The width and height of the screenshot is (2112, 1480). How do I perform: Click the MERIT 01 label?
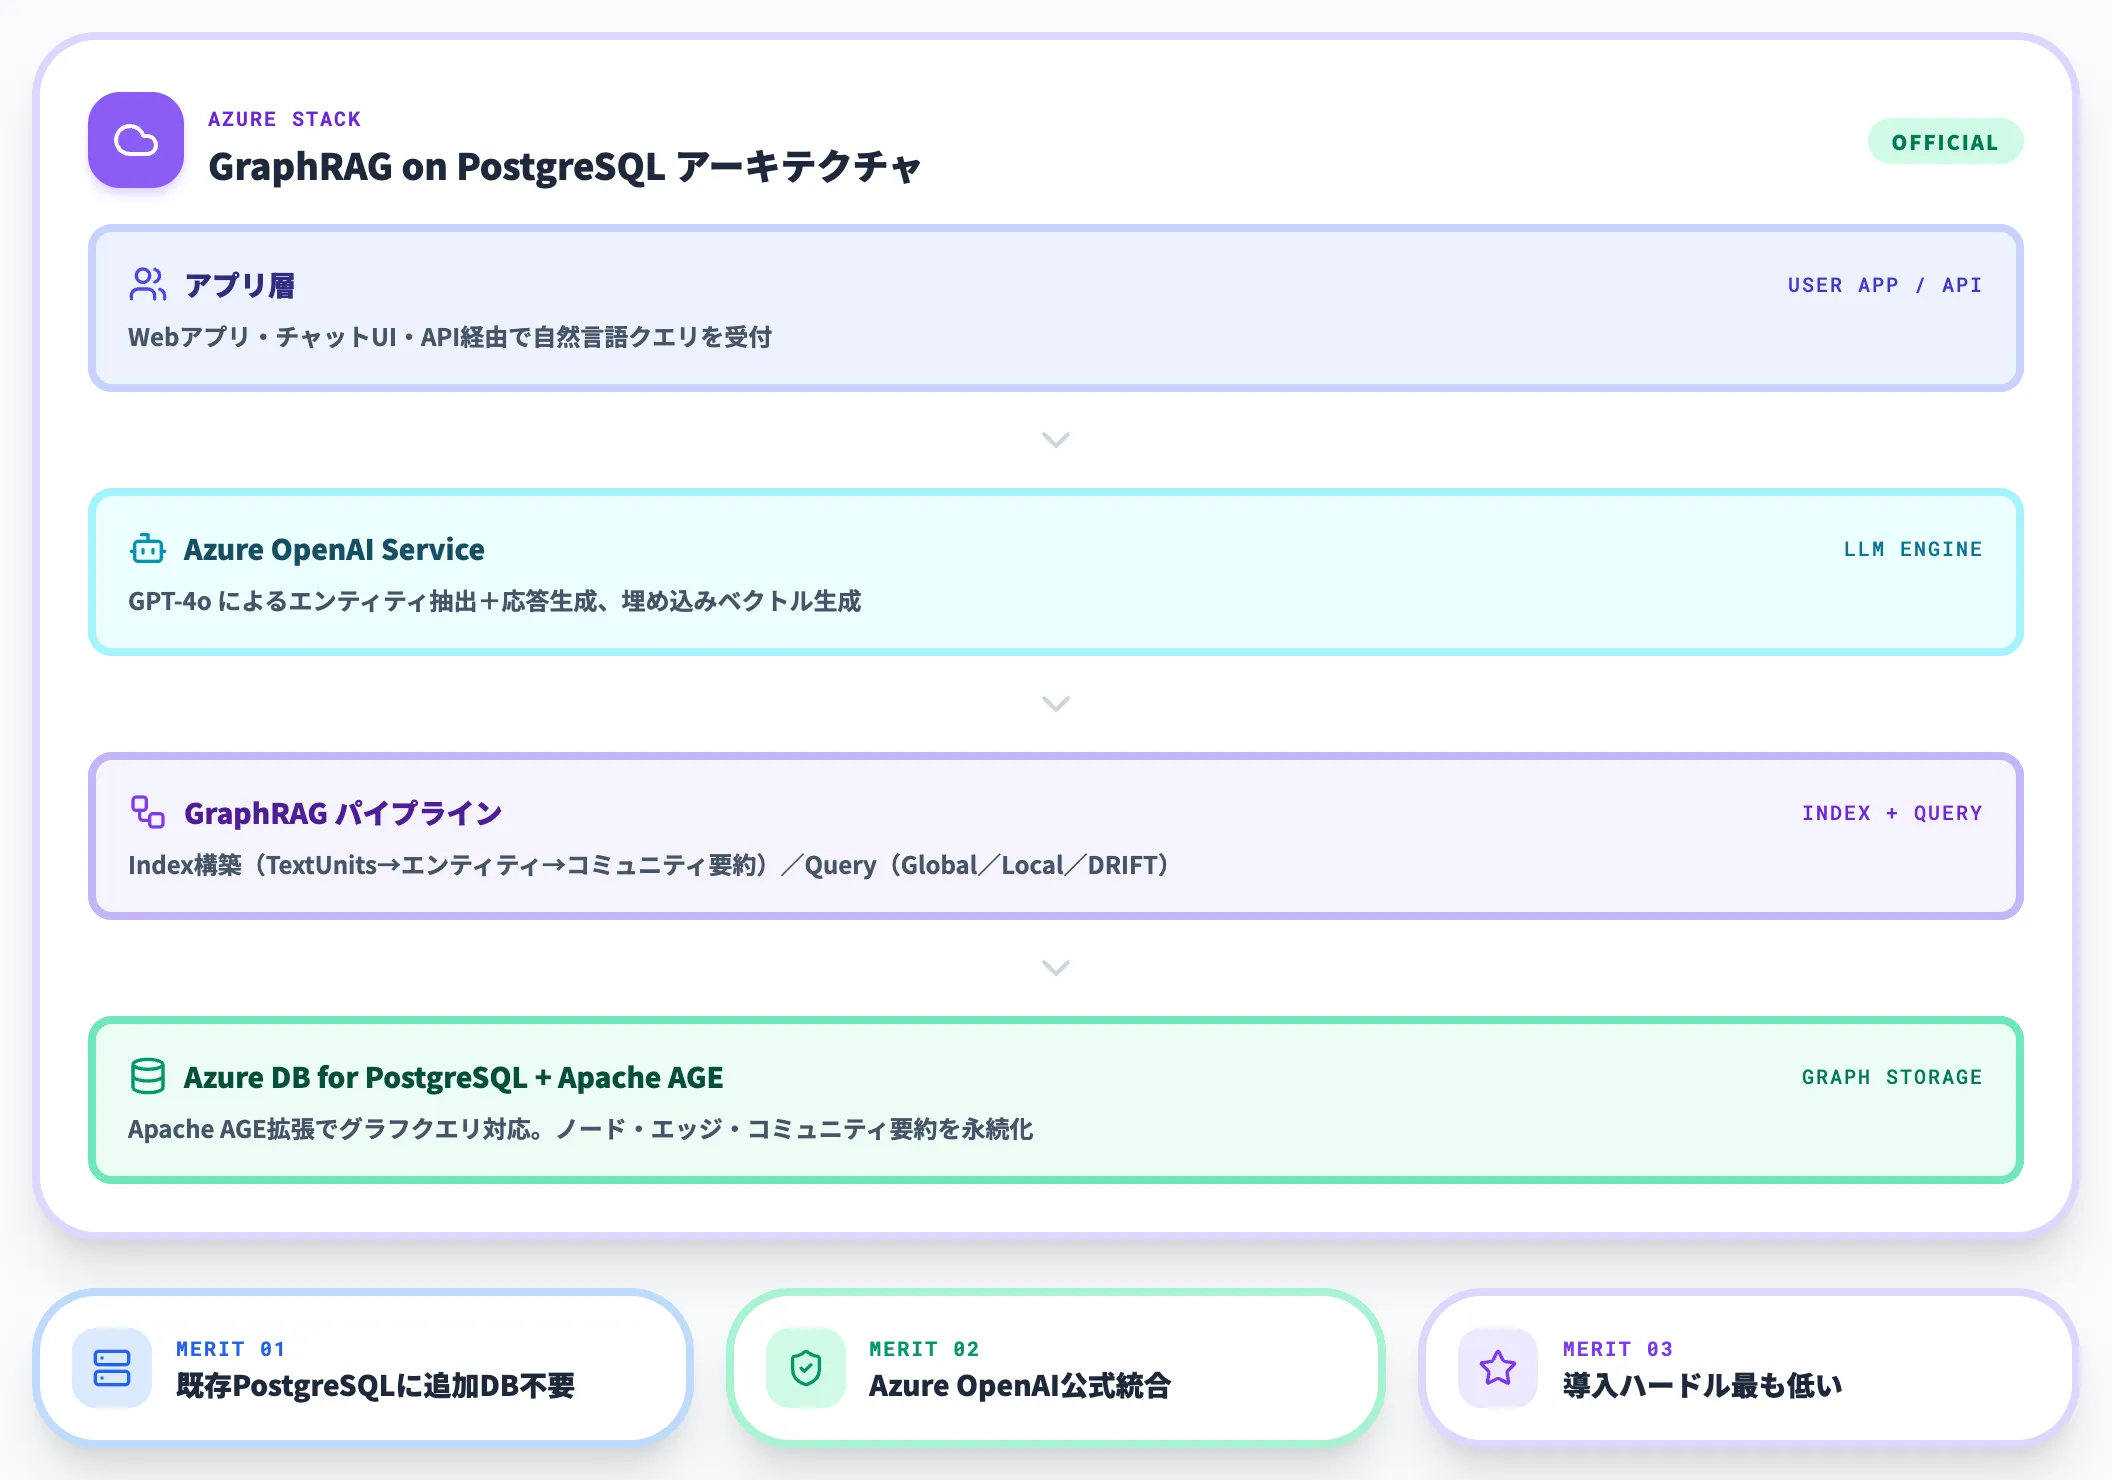click(x=231, y=1349)
